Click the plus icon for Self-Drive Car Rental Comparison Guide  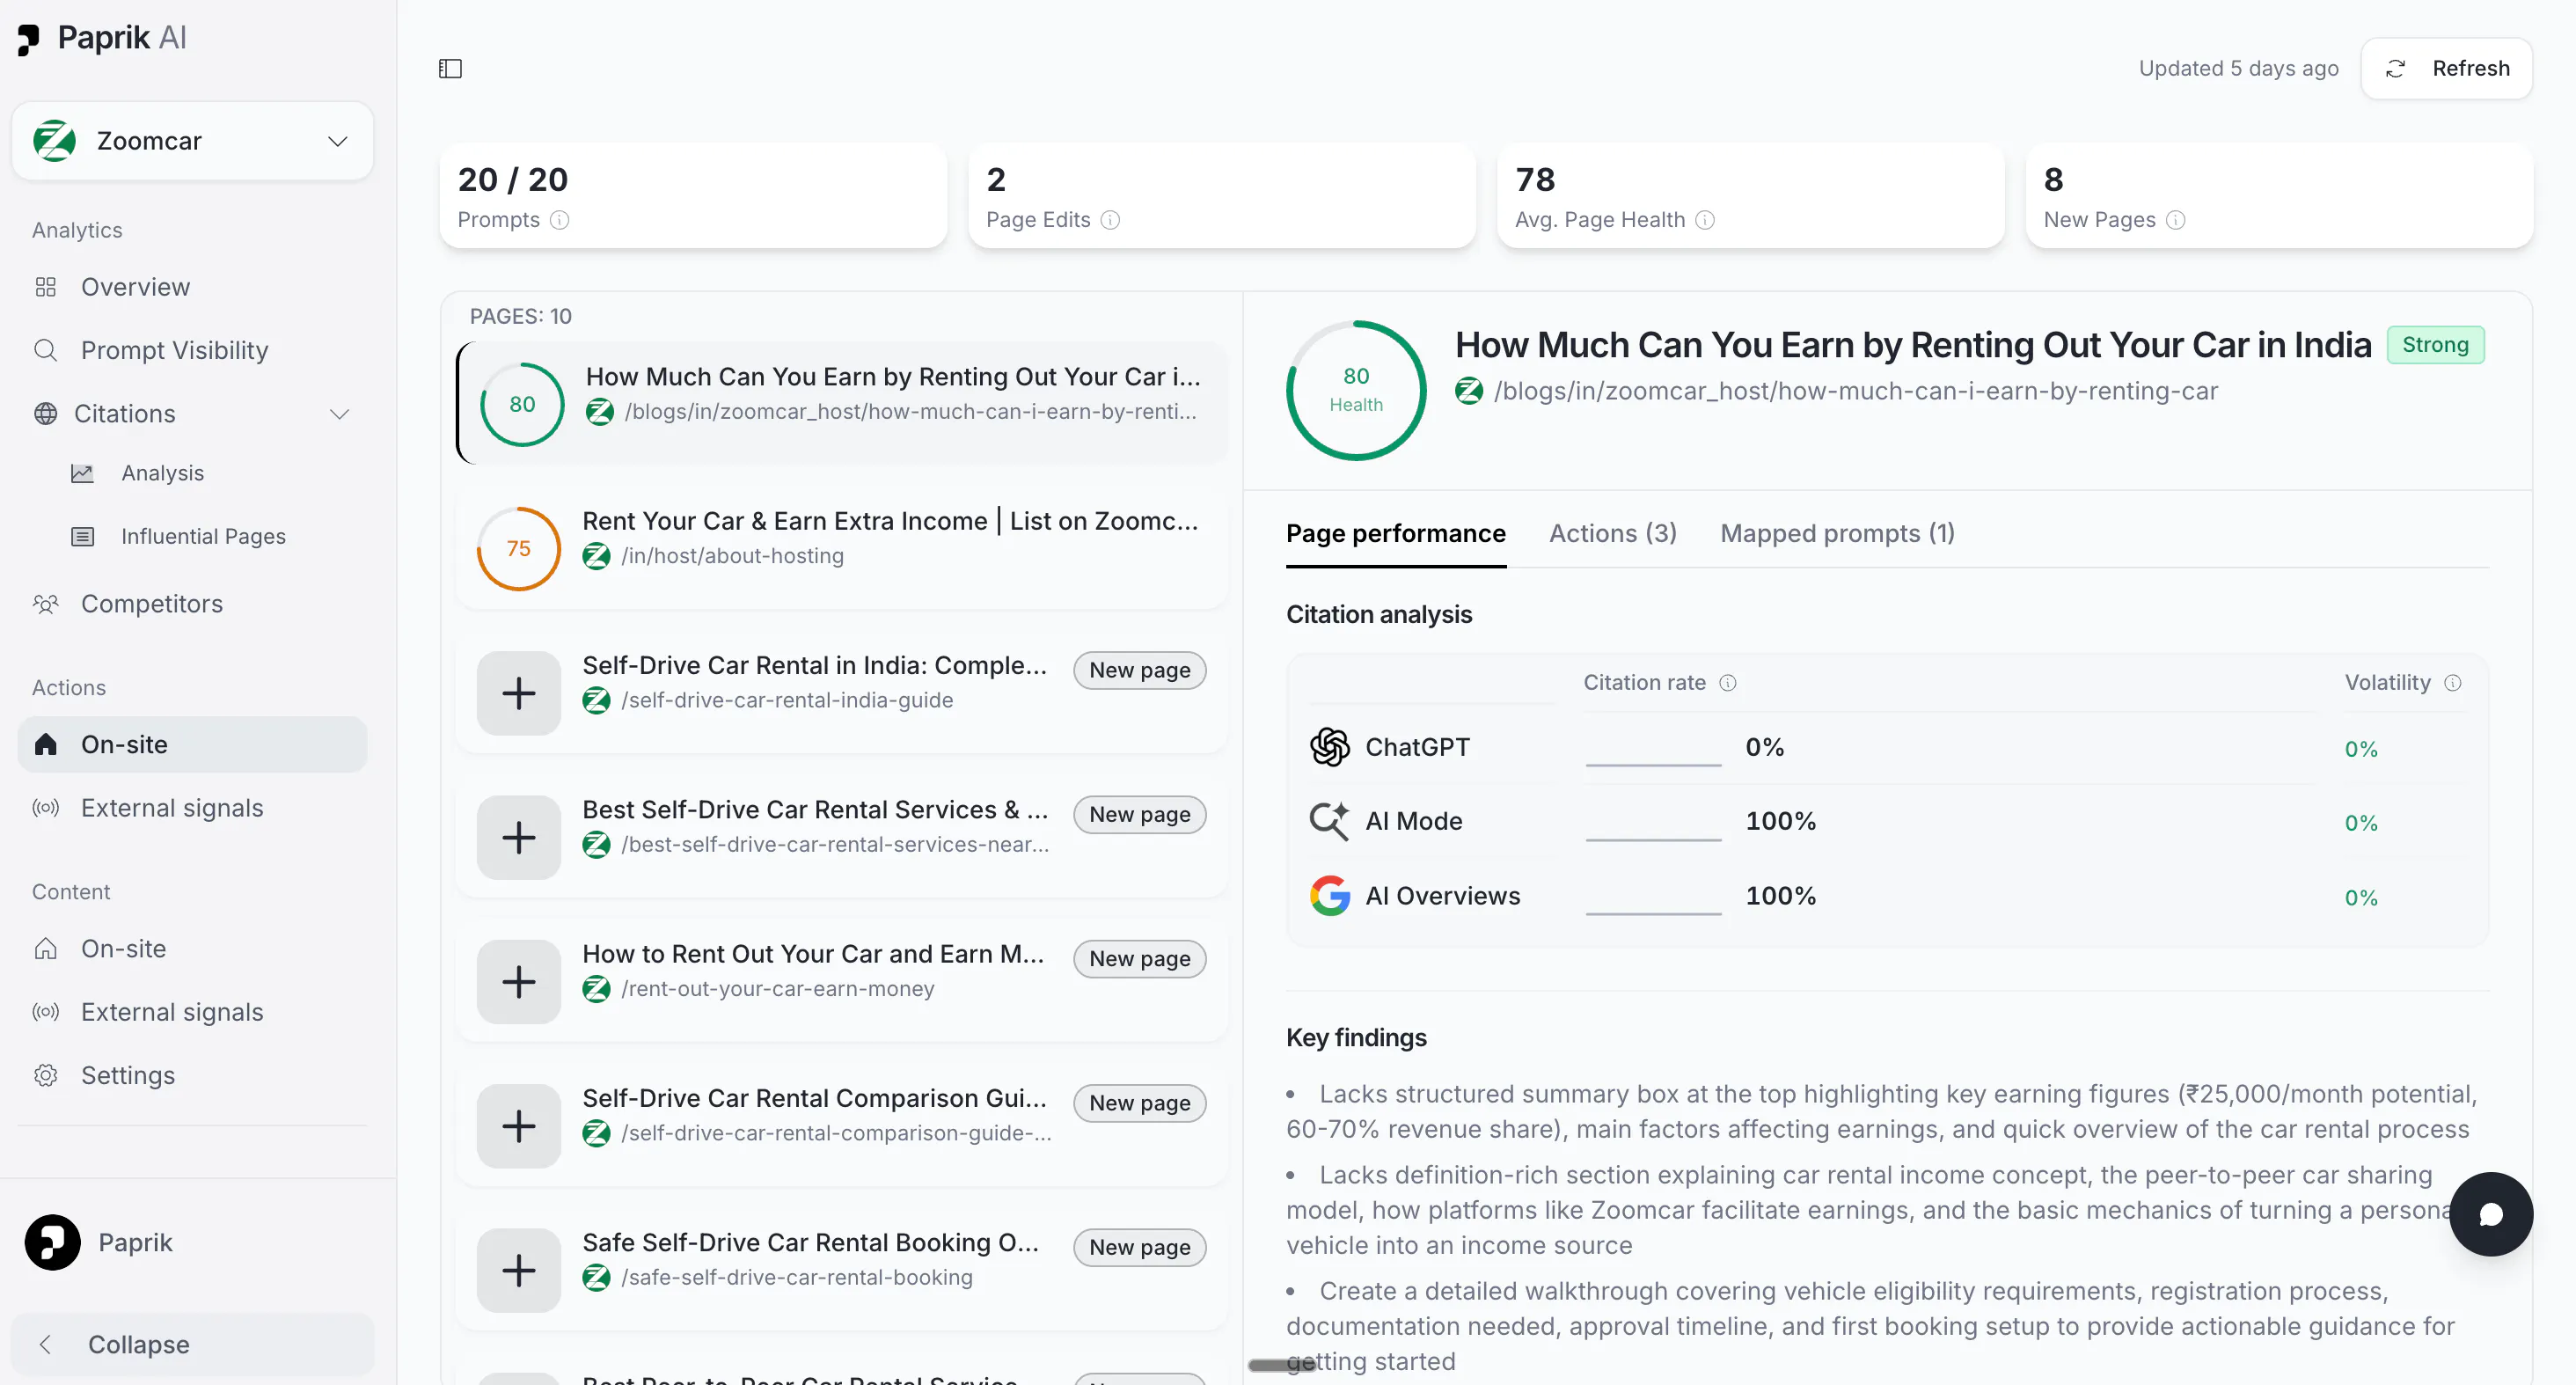(519, 1126)
